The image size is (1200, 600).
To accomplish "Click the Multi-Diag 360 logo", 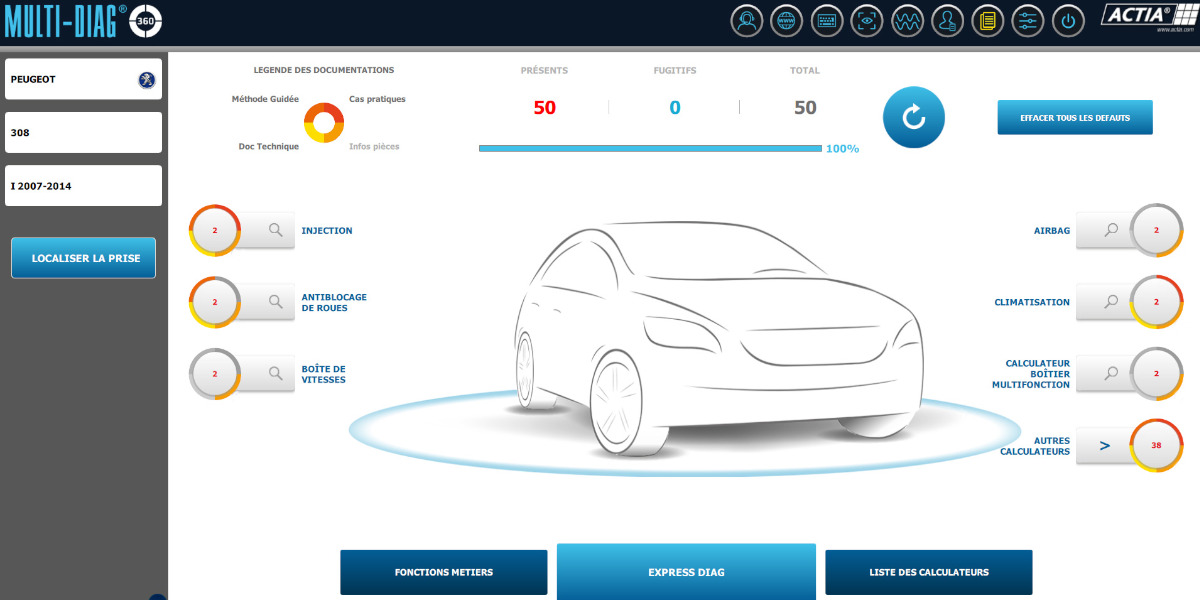I will [x=83, y=20].
